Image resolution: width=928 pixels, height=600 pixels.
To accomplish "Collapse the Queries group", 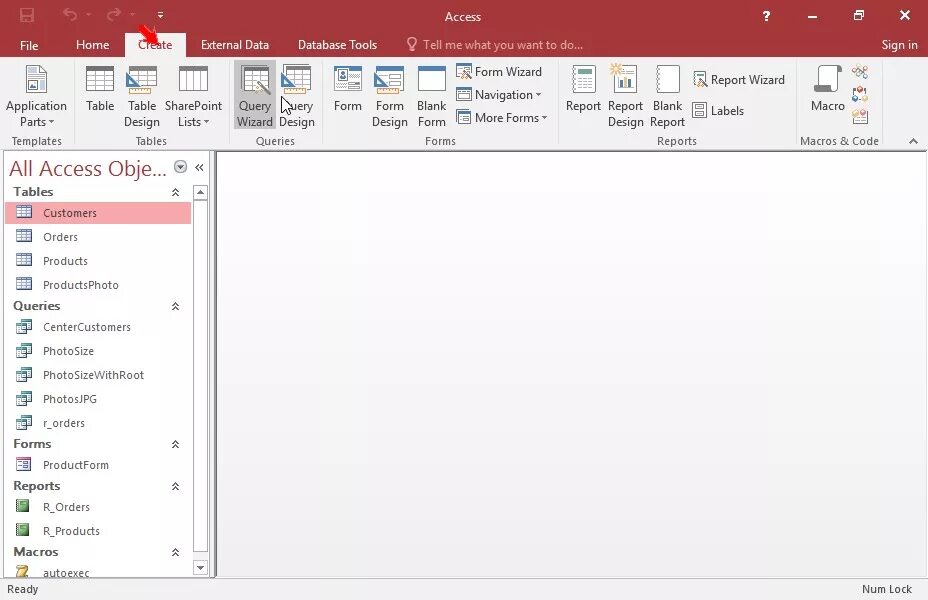I will 175,307.
